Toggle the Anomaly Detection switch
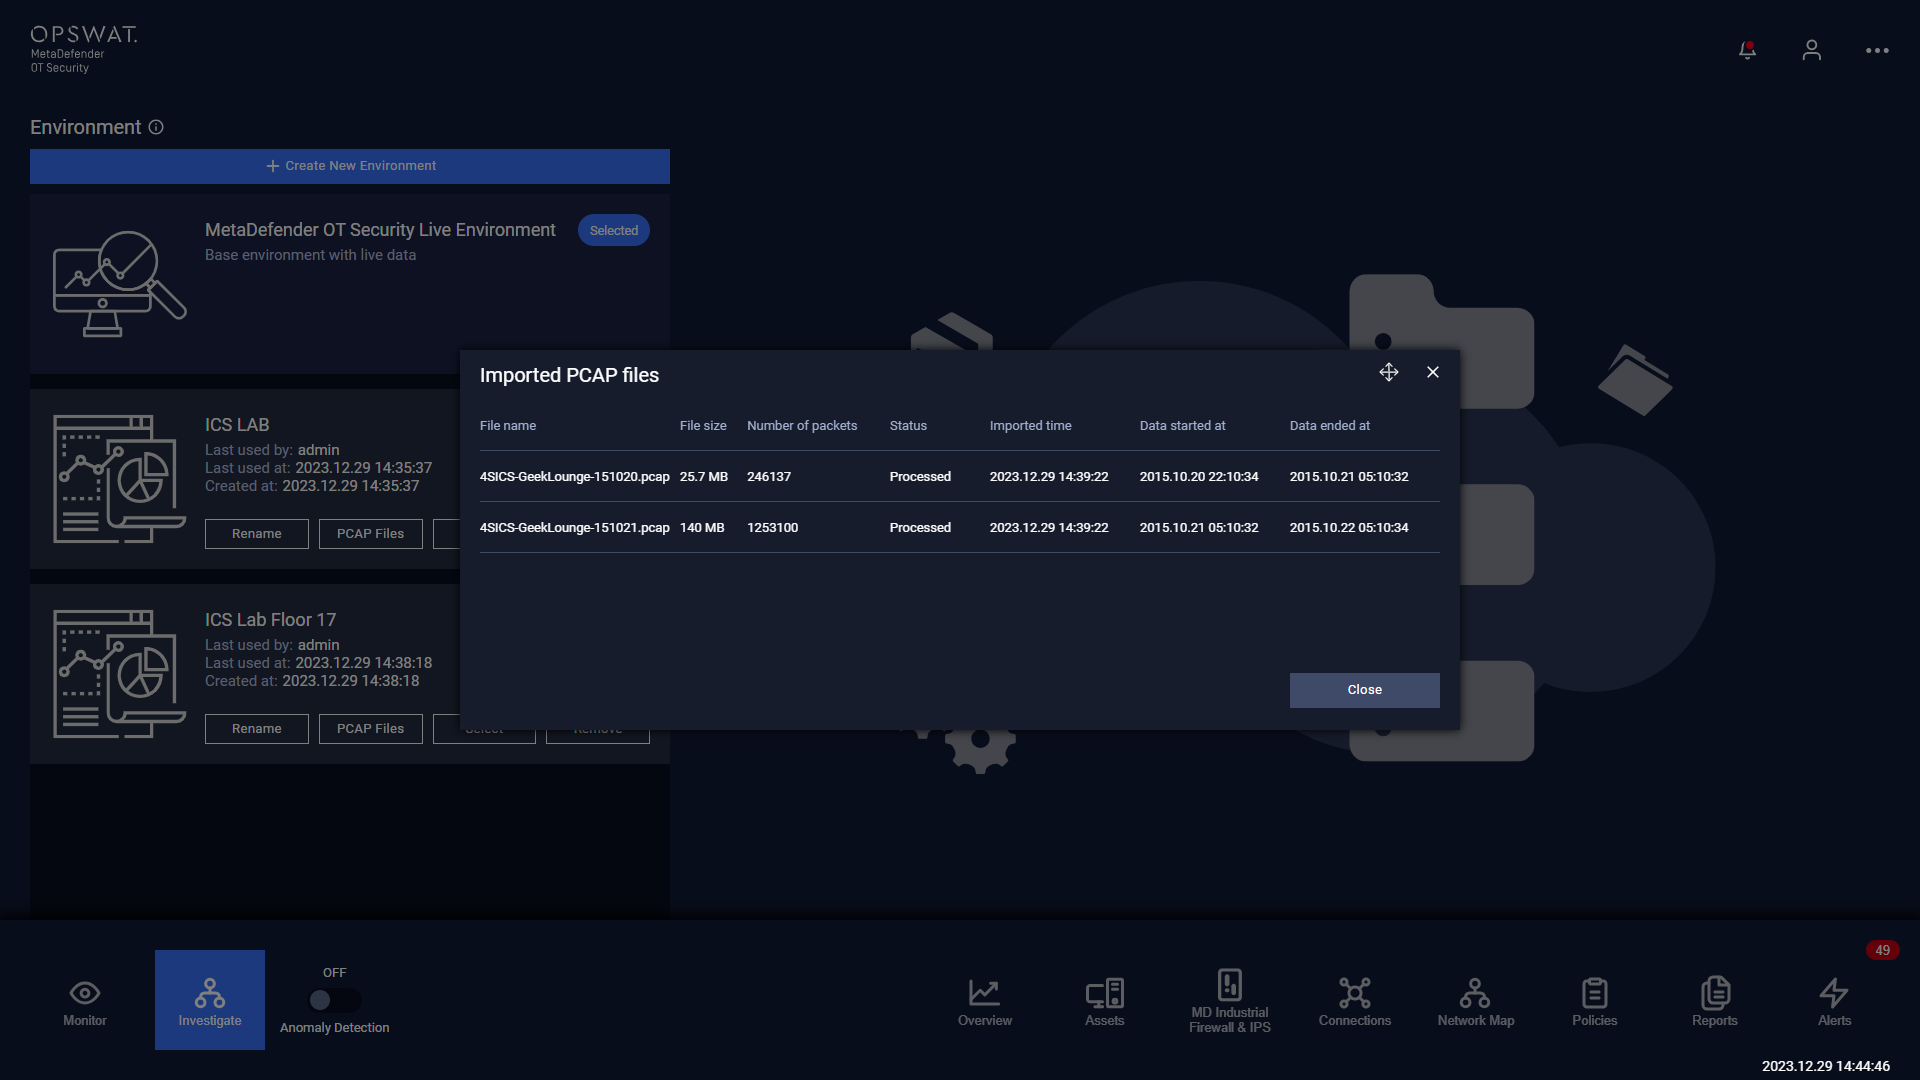Screen dimensions: 1920x1080 tap(334, 1000)
